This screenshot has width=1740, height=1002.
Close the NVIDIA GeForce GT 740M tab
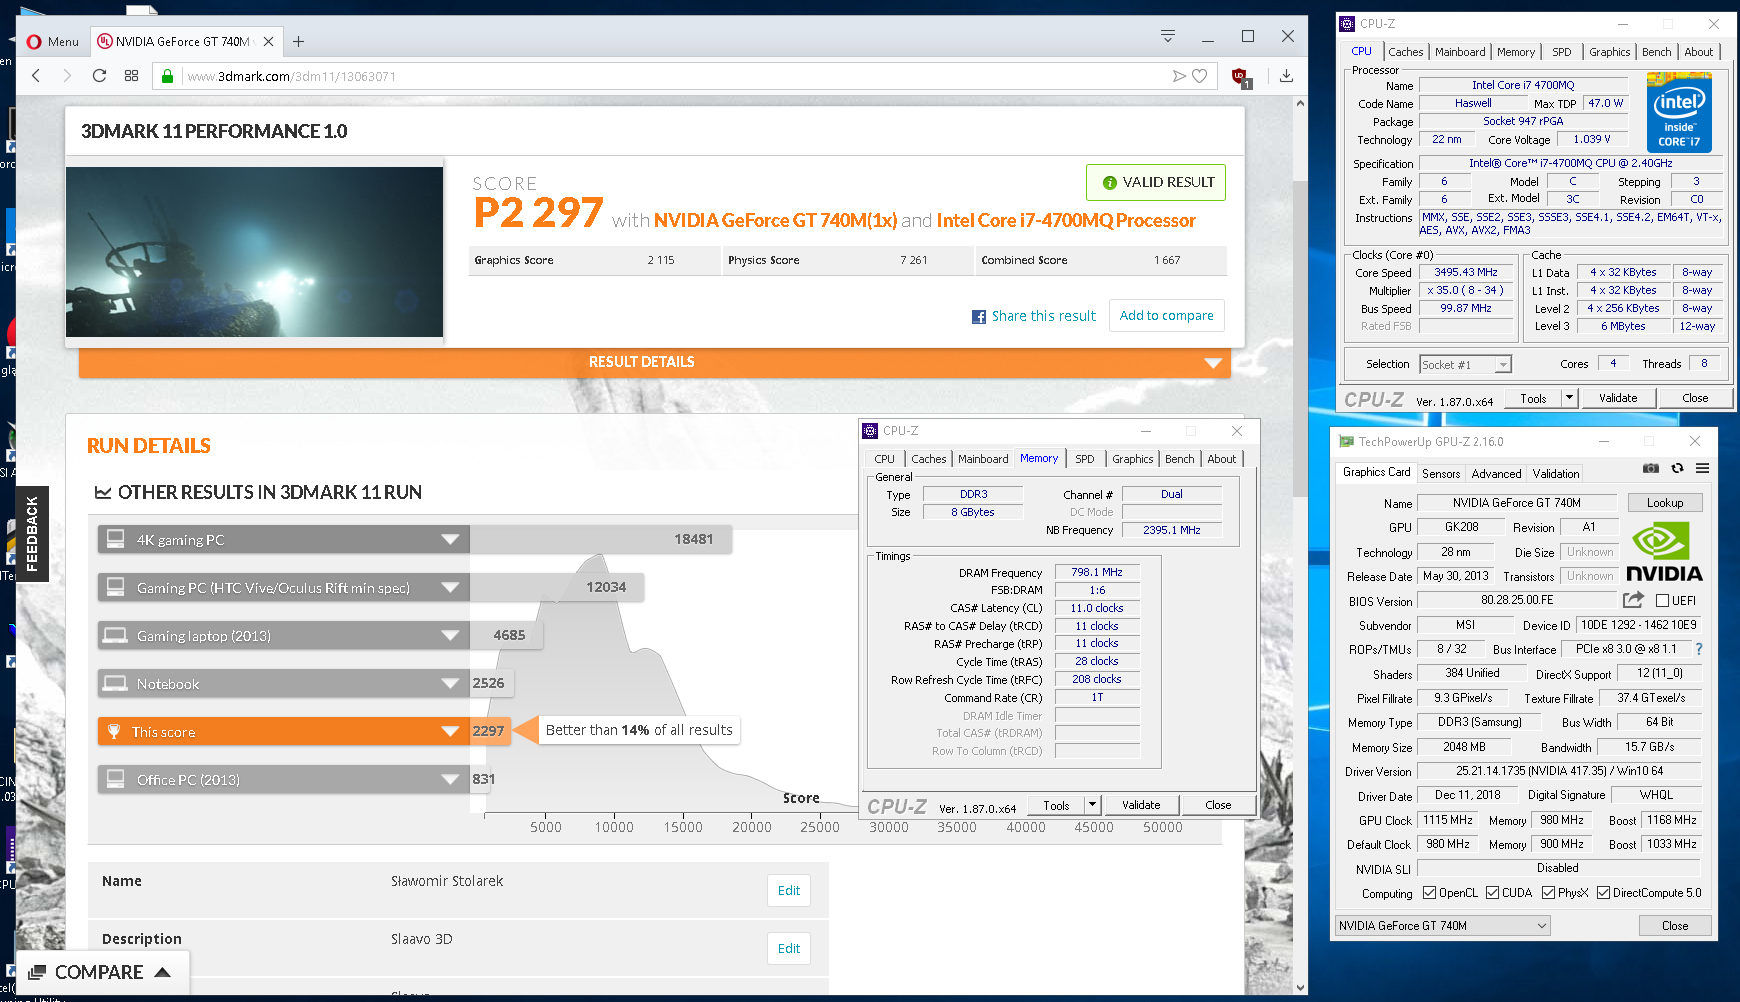[268, 41]
